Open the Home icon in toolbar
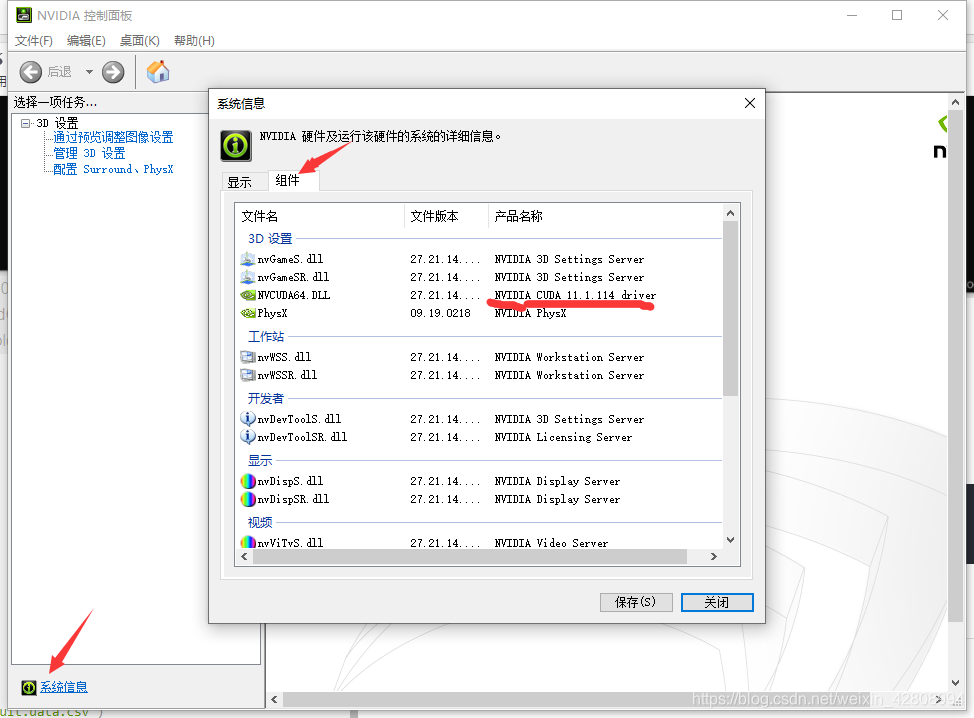Image resolution: width=974 pixels, height=718 pixels. pos(158,71)
